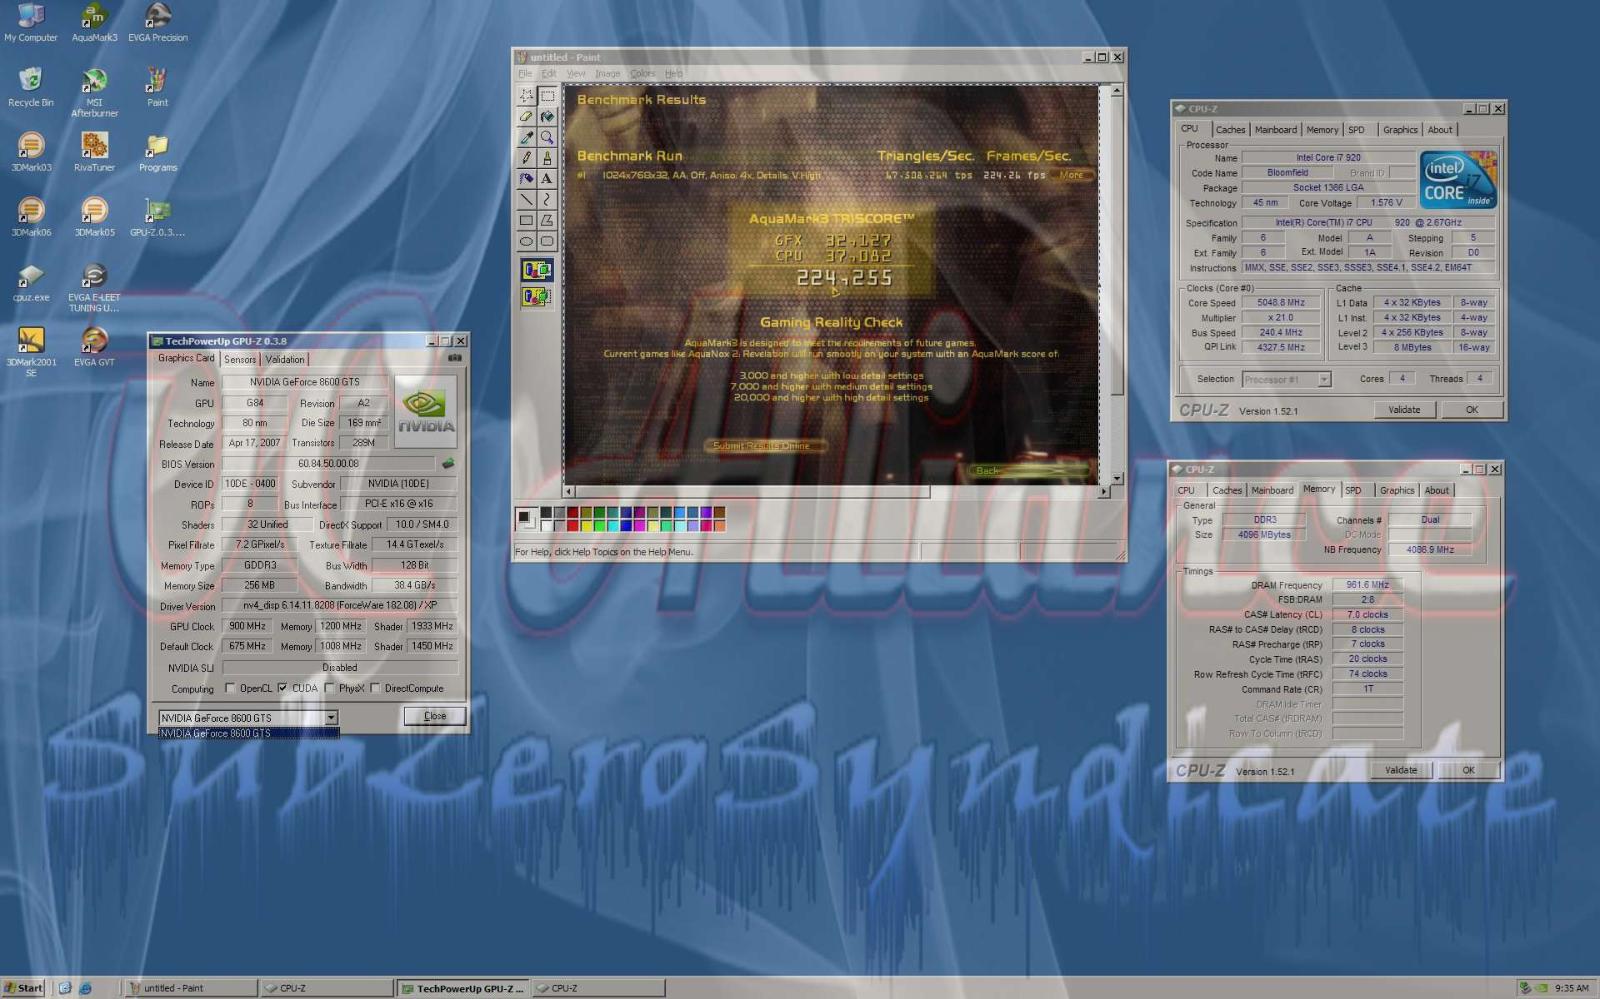
Task: Enable the DirectCompute checkbox in GPU-Z
Action: pyautogui.click(x=375, y=688)
